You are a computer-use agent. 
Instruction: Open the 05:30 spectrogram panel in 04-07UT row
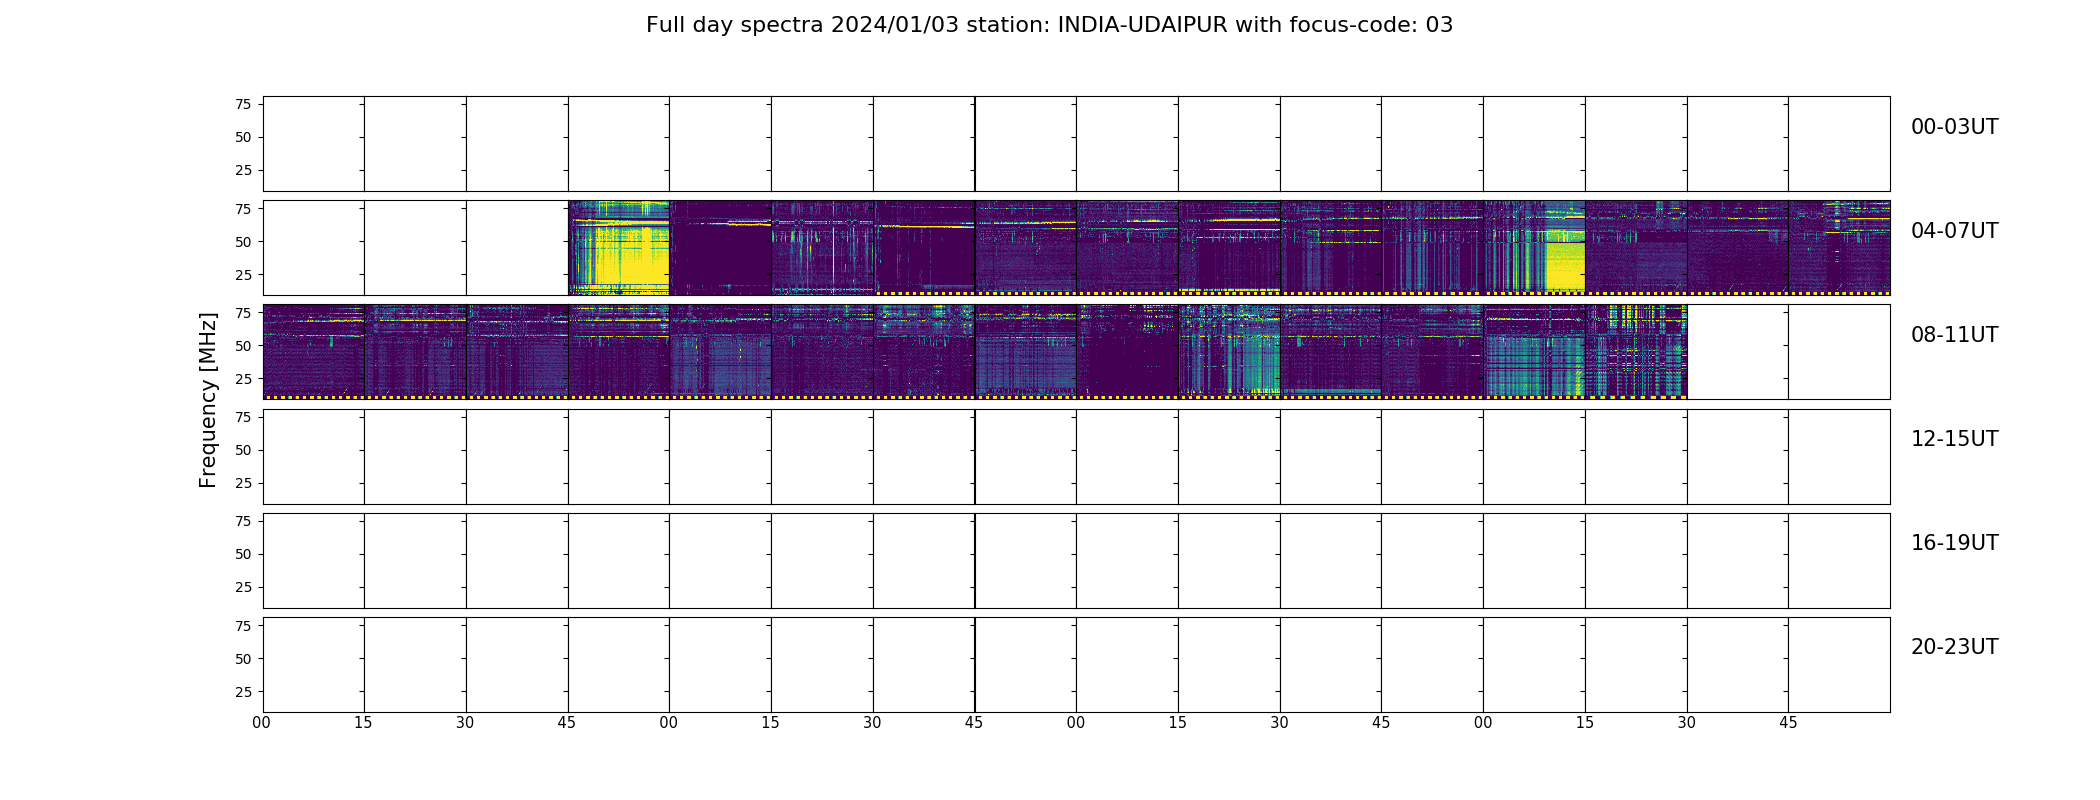click(924, 248)
